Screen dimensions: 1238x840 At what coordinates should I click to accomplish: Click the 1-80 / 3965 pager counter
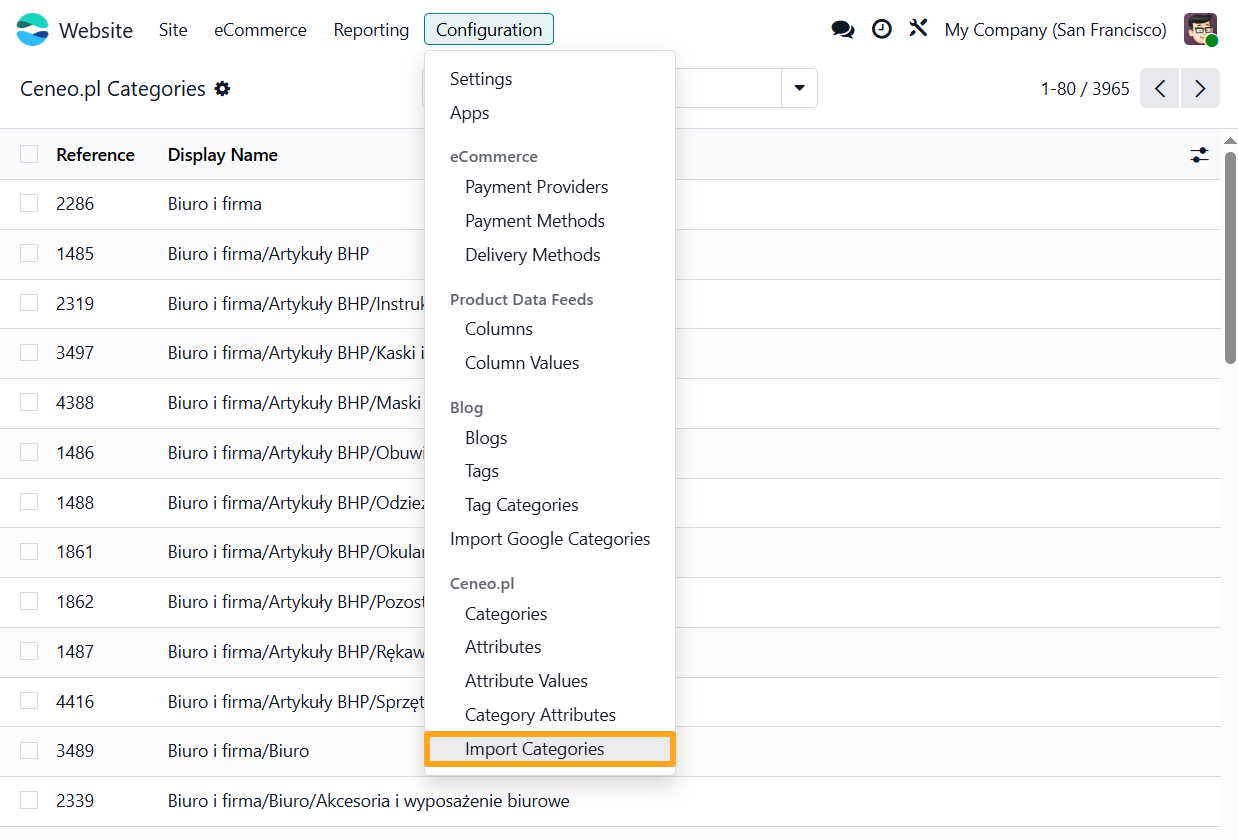[1085, 89]
